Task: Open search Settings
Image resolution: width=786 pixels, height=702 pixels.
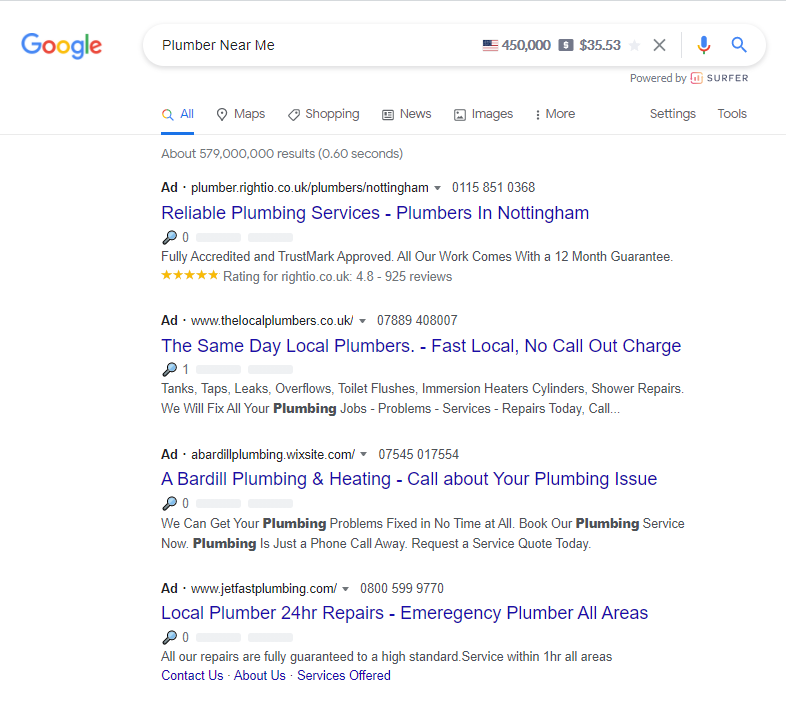Action: point(673,114)
